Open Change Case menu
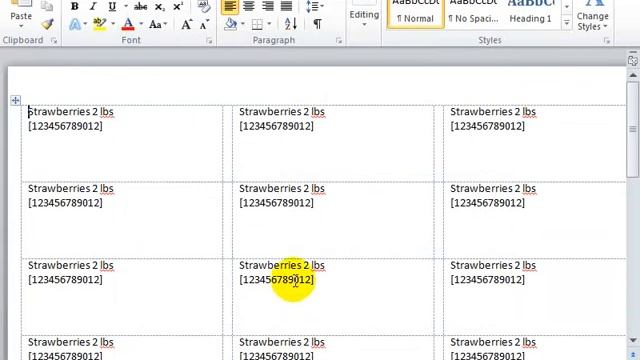The height and width of the screenshot is (360, 640). pos(158,24)
